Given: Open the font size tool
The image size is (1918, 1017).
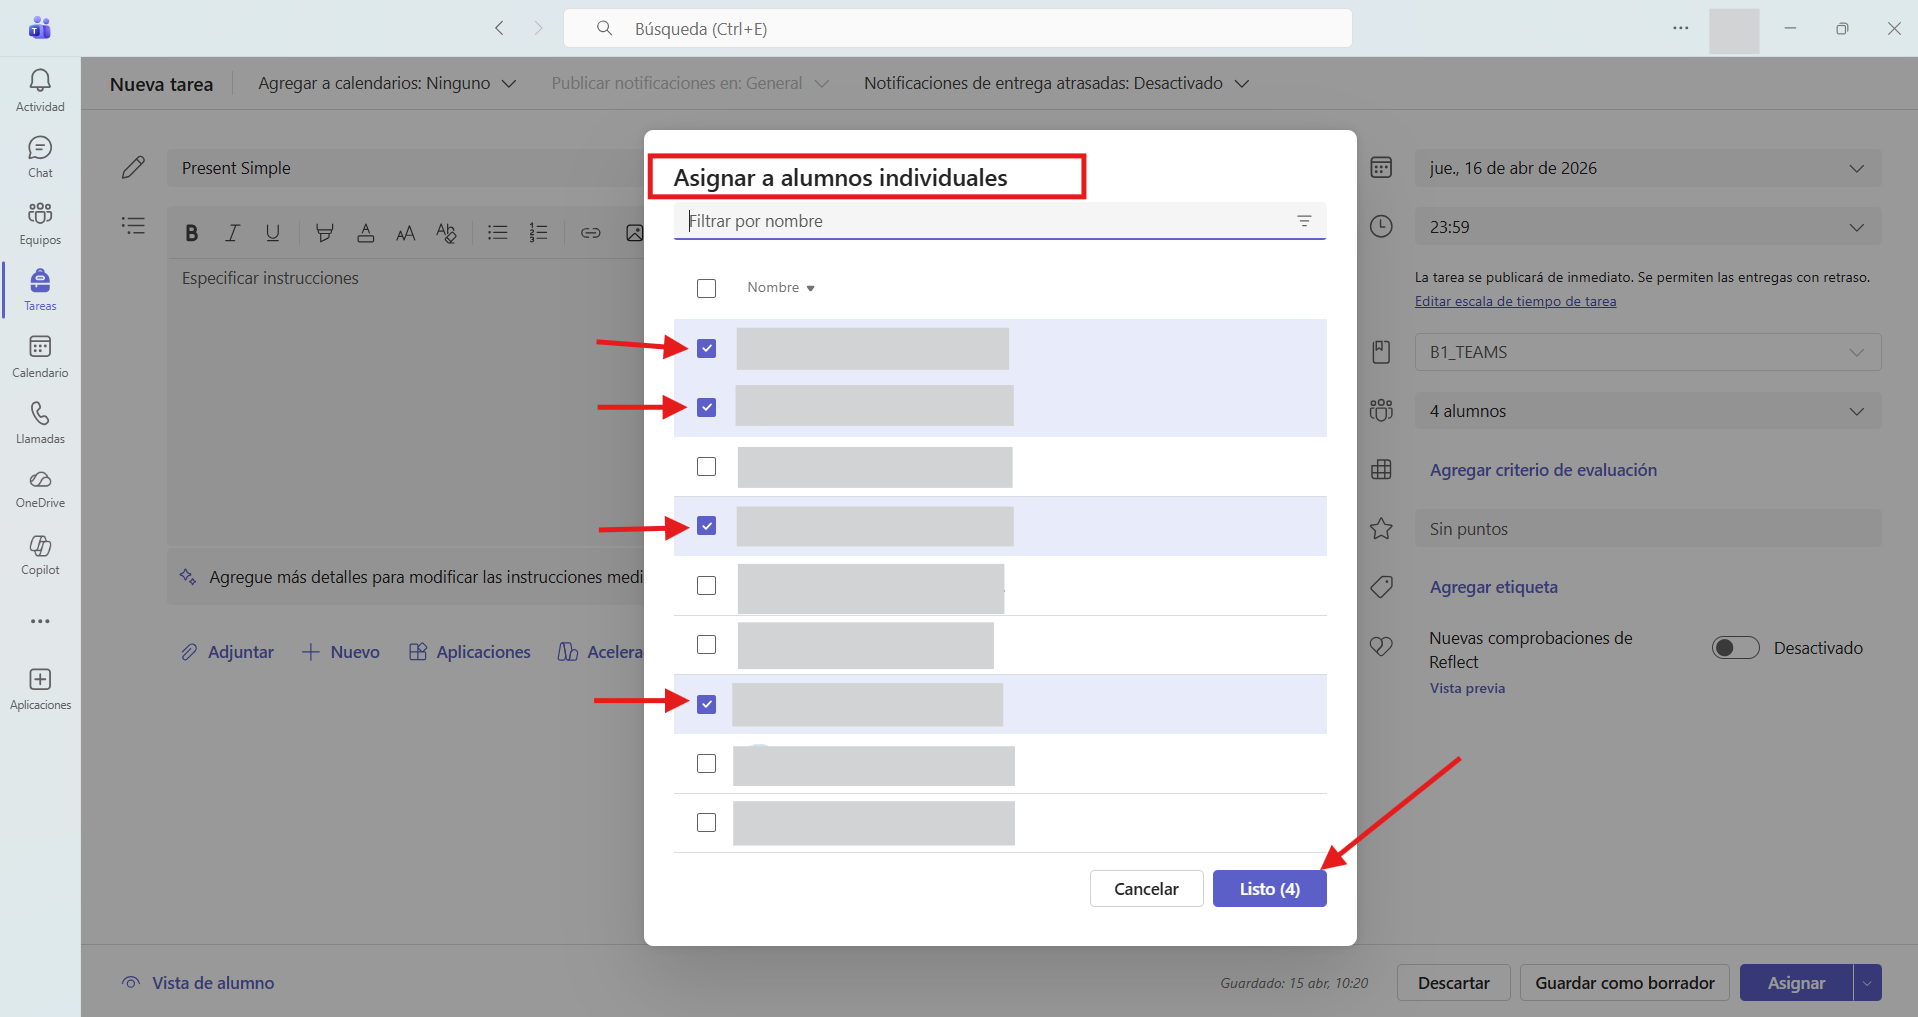Looking at the screenshot, I should [406, 233].
